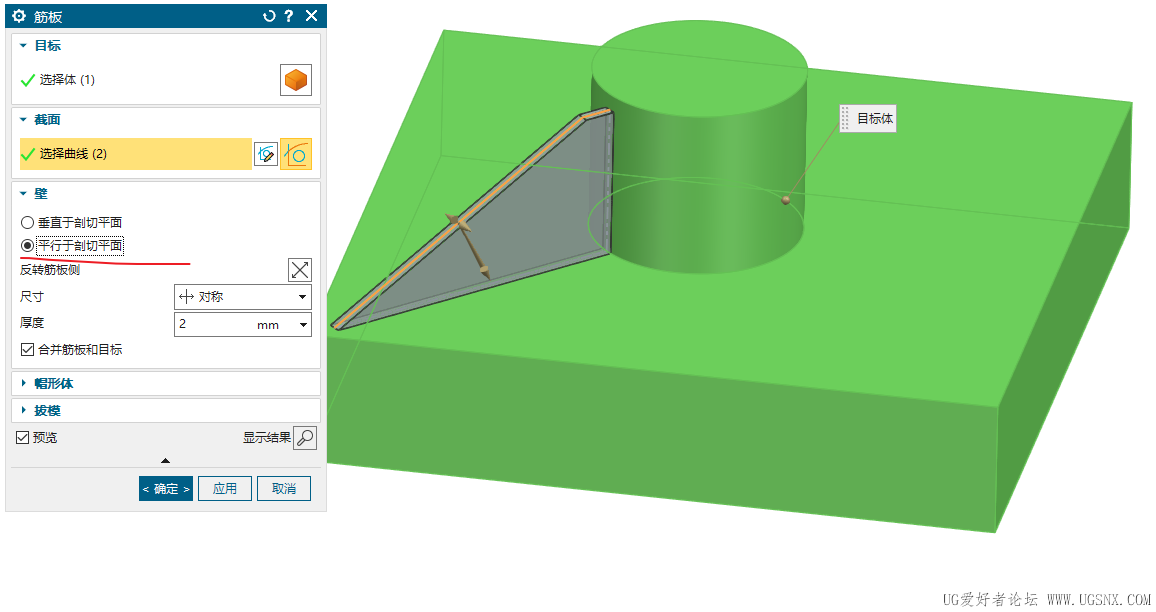1156x612 pixels.
Task: Click the gear icon in dialog title
Action: tap(18, 16)
